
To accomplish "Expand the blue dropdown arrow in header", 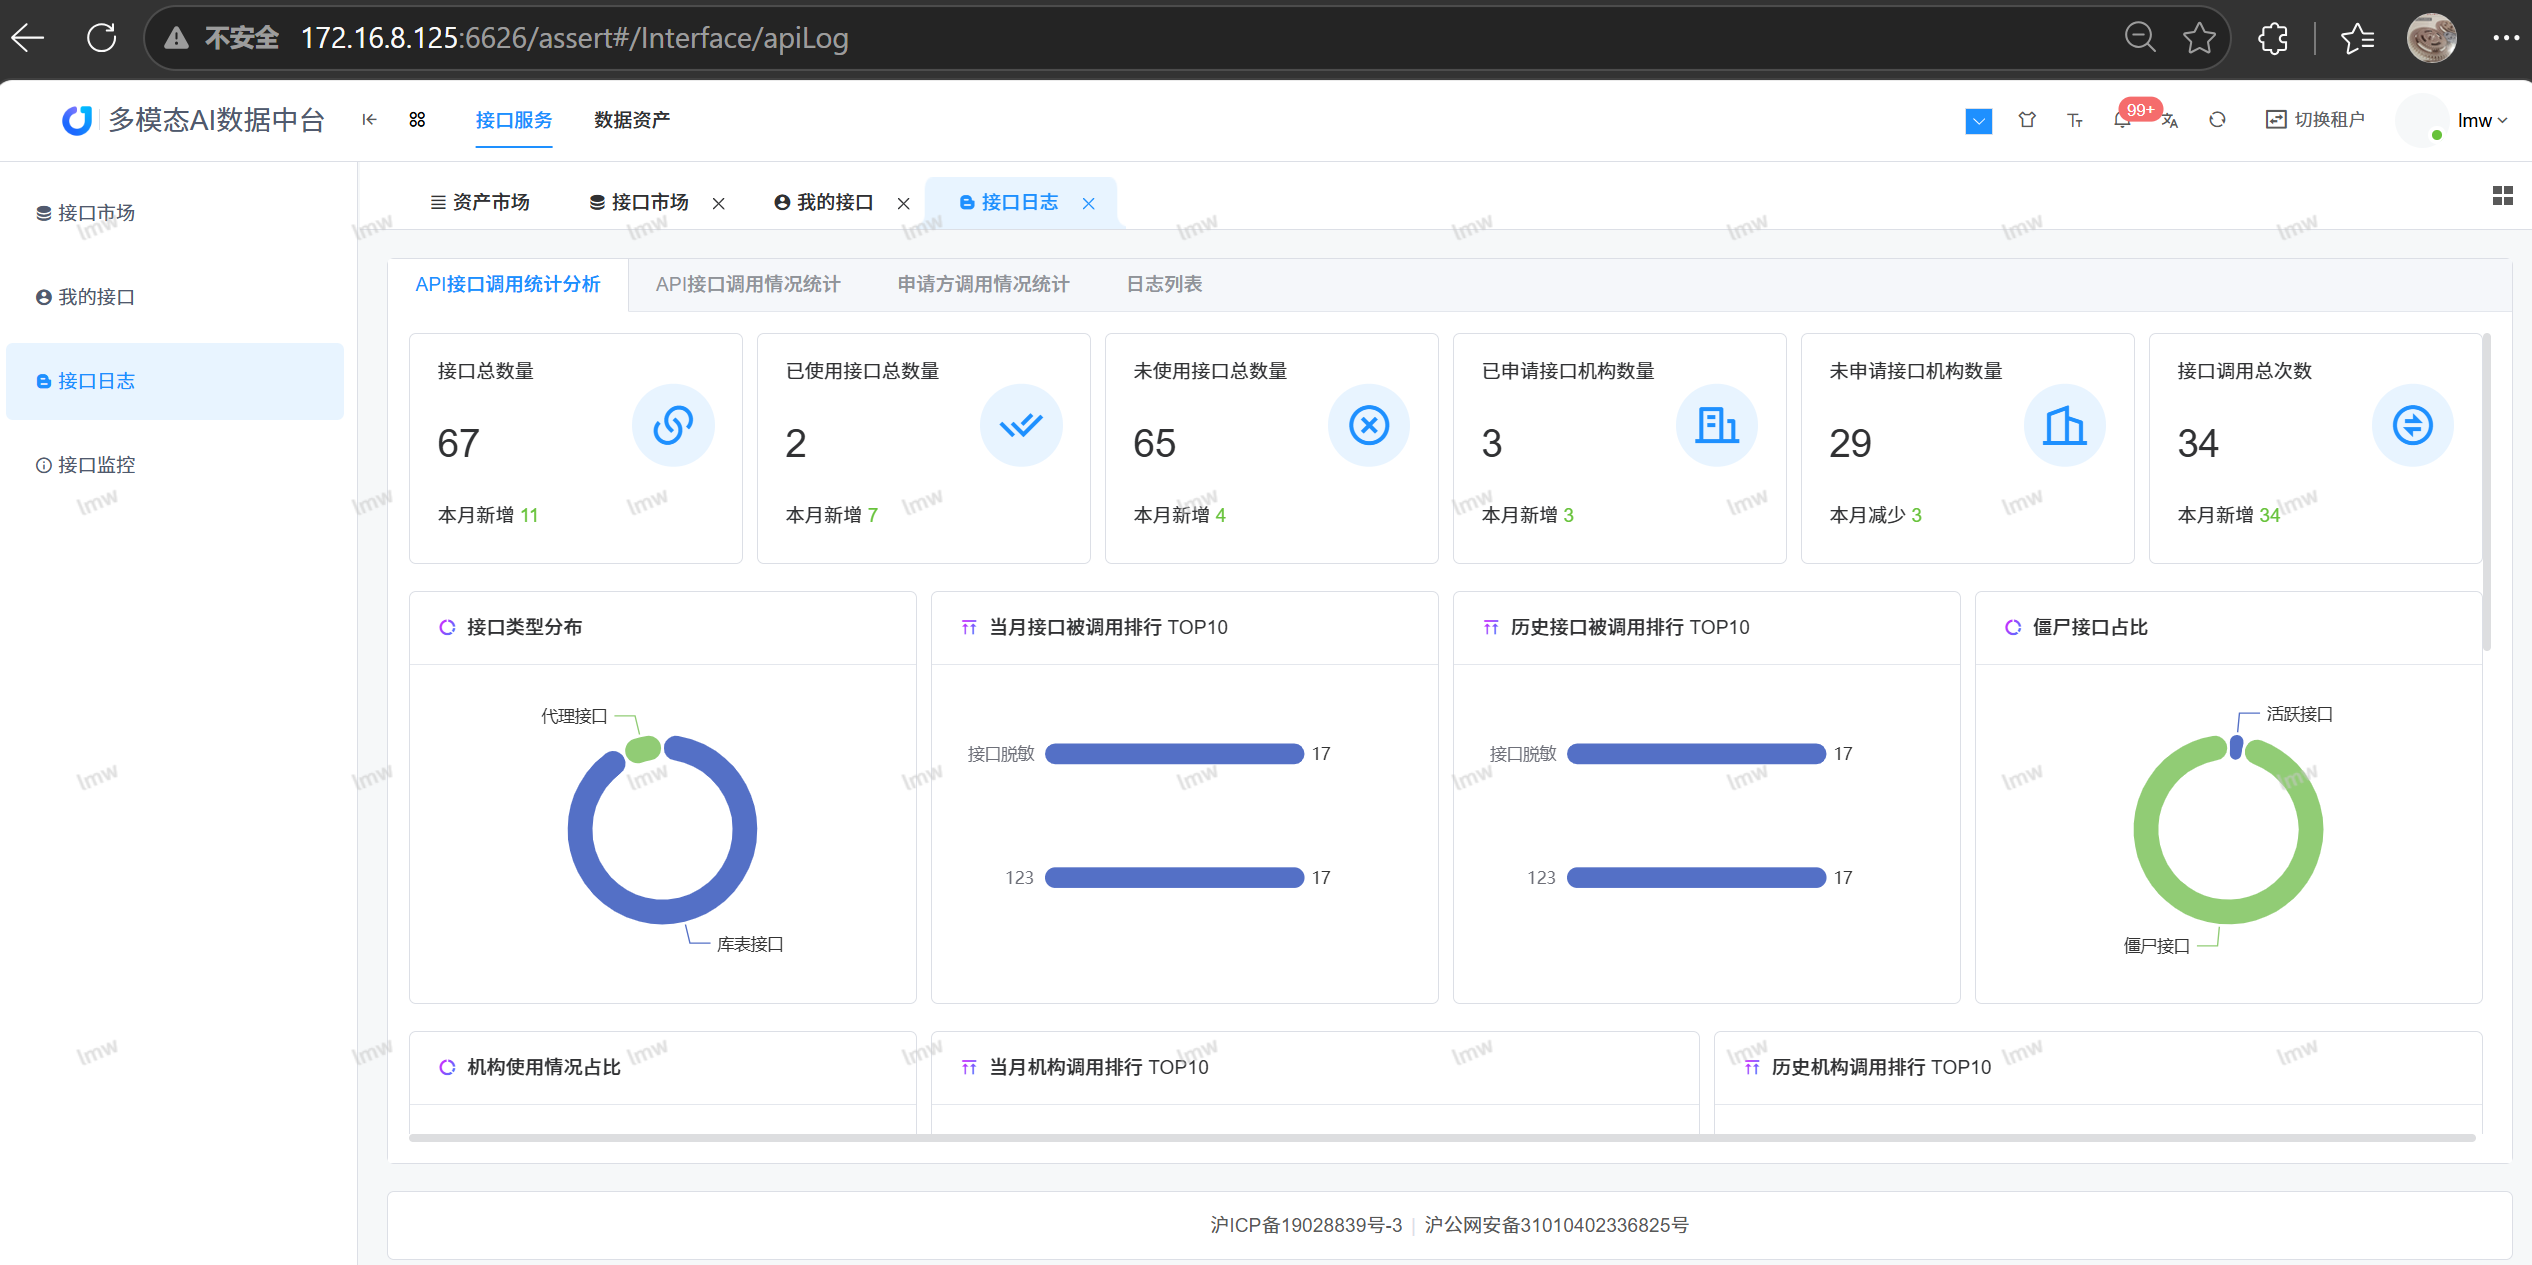I will click(1978, 121).
